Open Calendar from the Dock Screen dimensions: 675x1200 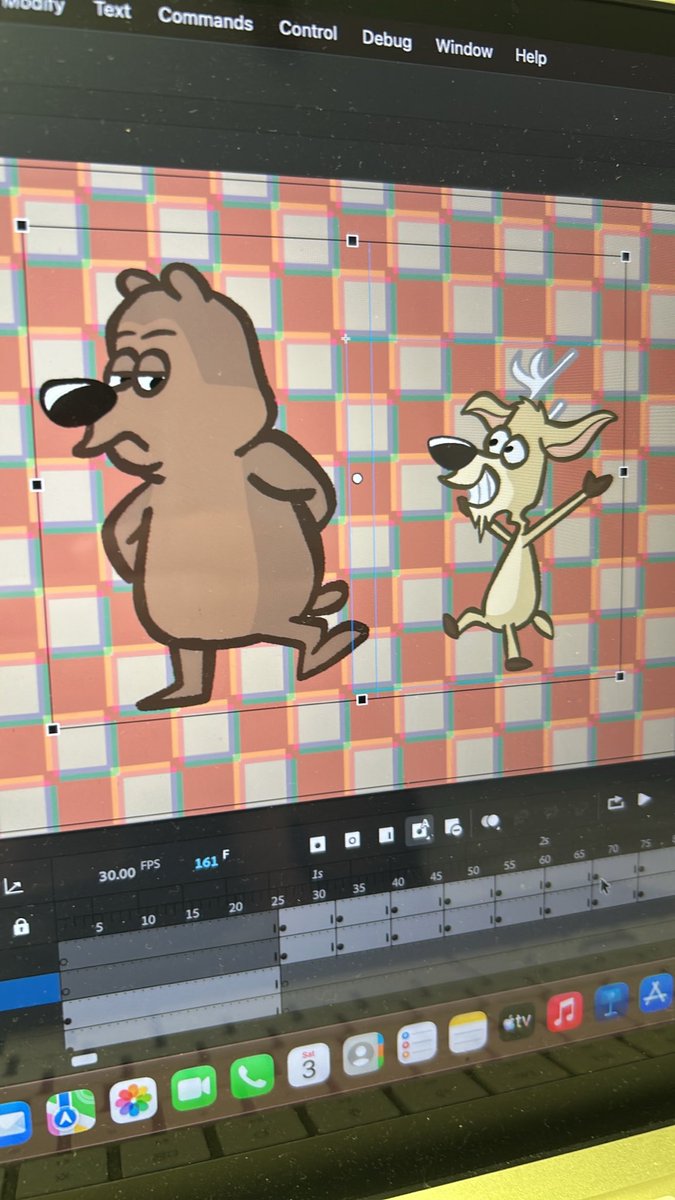point(309,1065)
